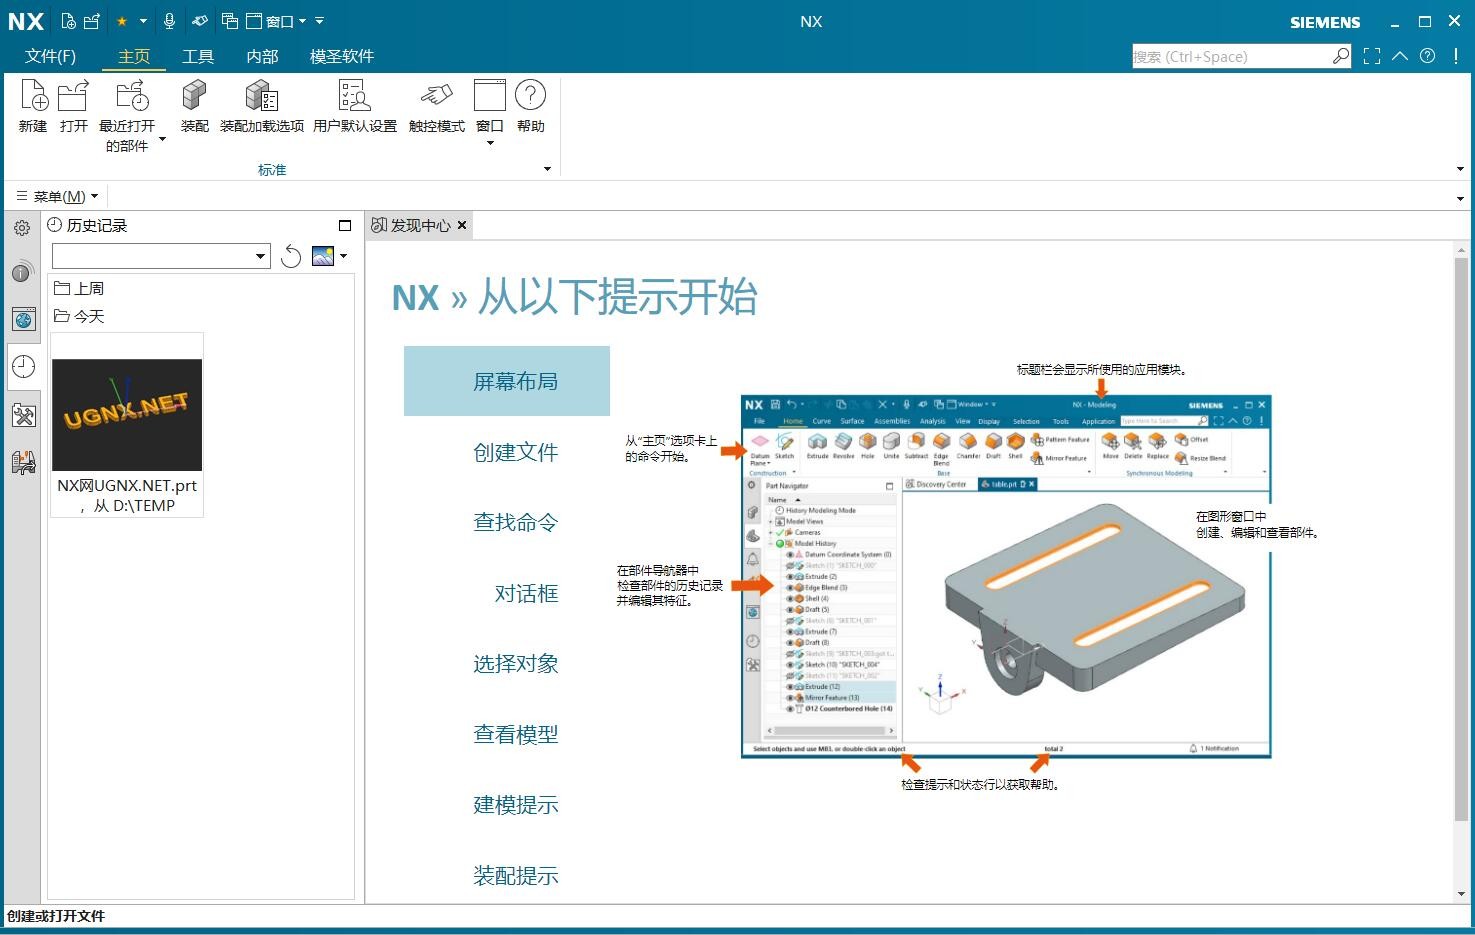Switch to the Home (主页) tab
The image size is (1475, 935).
134,56
